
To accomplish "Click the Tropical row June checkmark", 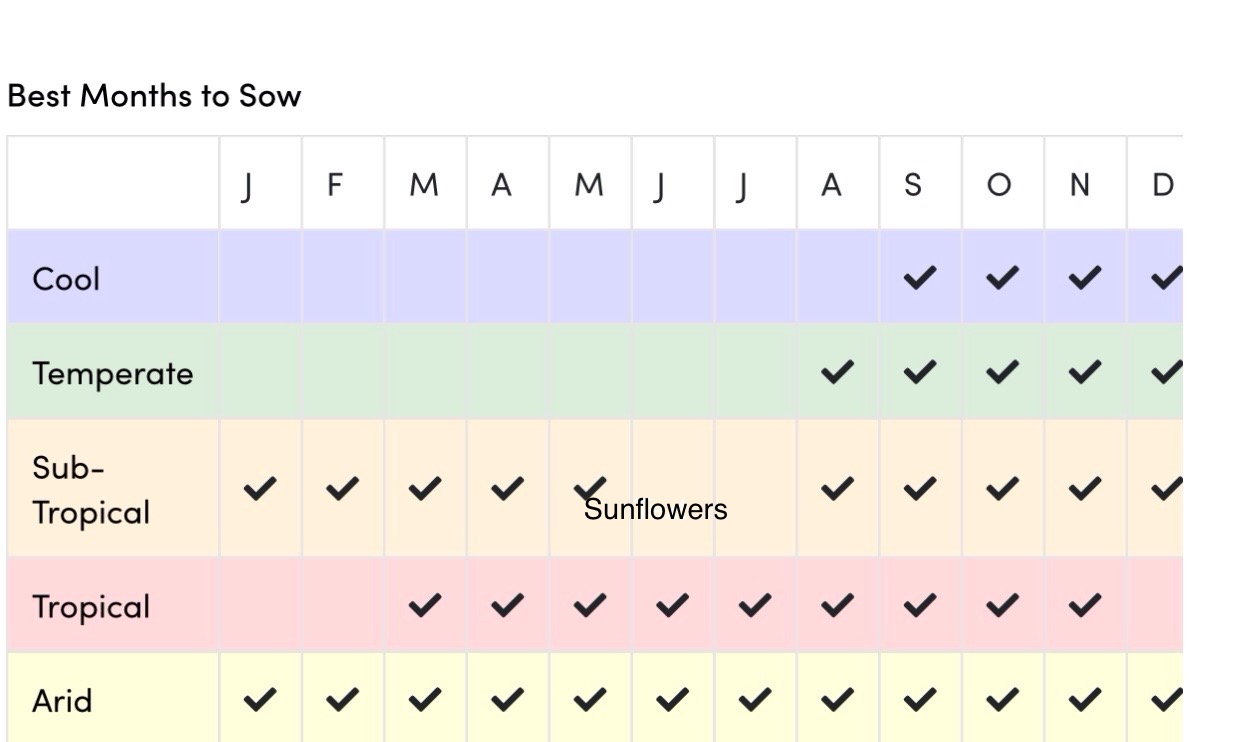I will click(x=673, y=605).
